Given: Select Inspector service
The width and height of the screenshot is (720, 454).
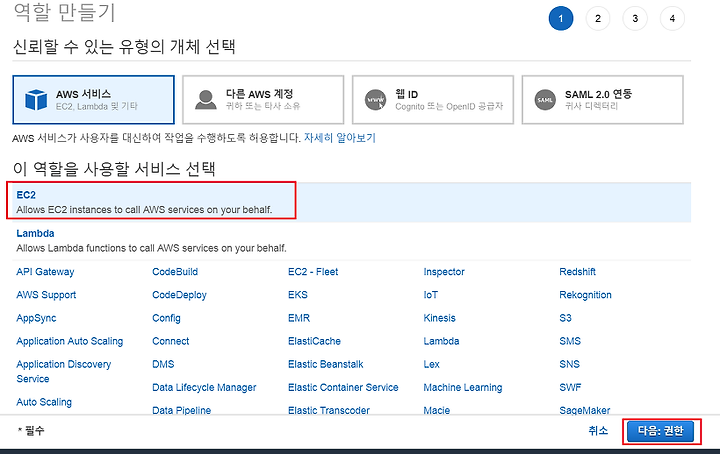Looking at the screenshot, I should coord(444,272).
